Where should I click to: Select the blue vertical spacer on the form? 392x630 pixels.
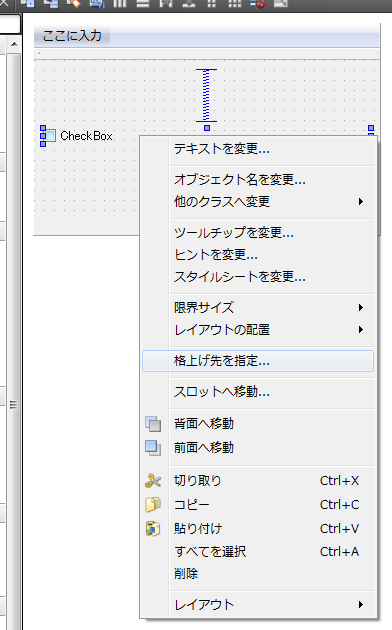pyautogui.click(x=206, y=96)
